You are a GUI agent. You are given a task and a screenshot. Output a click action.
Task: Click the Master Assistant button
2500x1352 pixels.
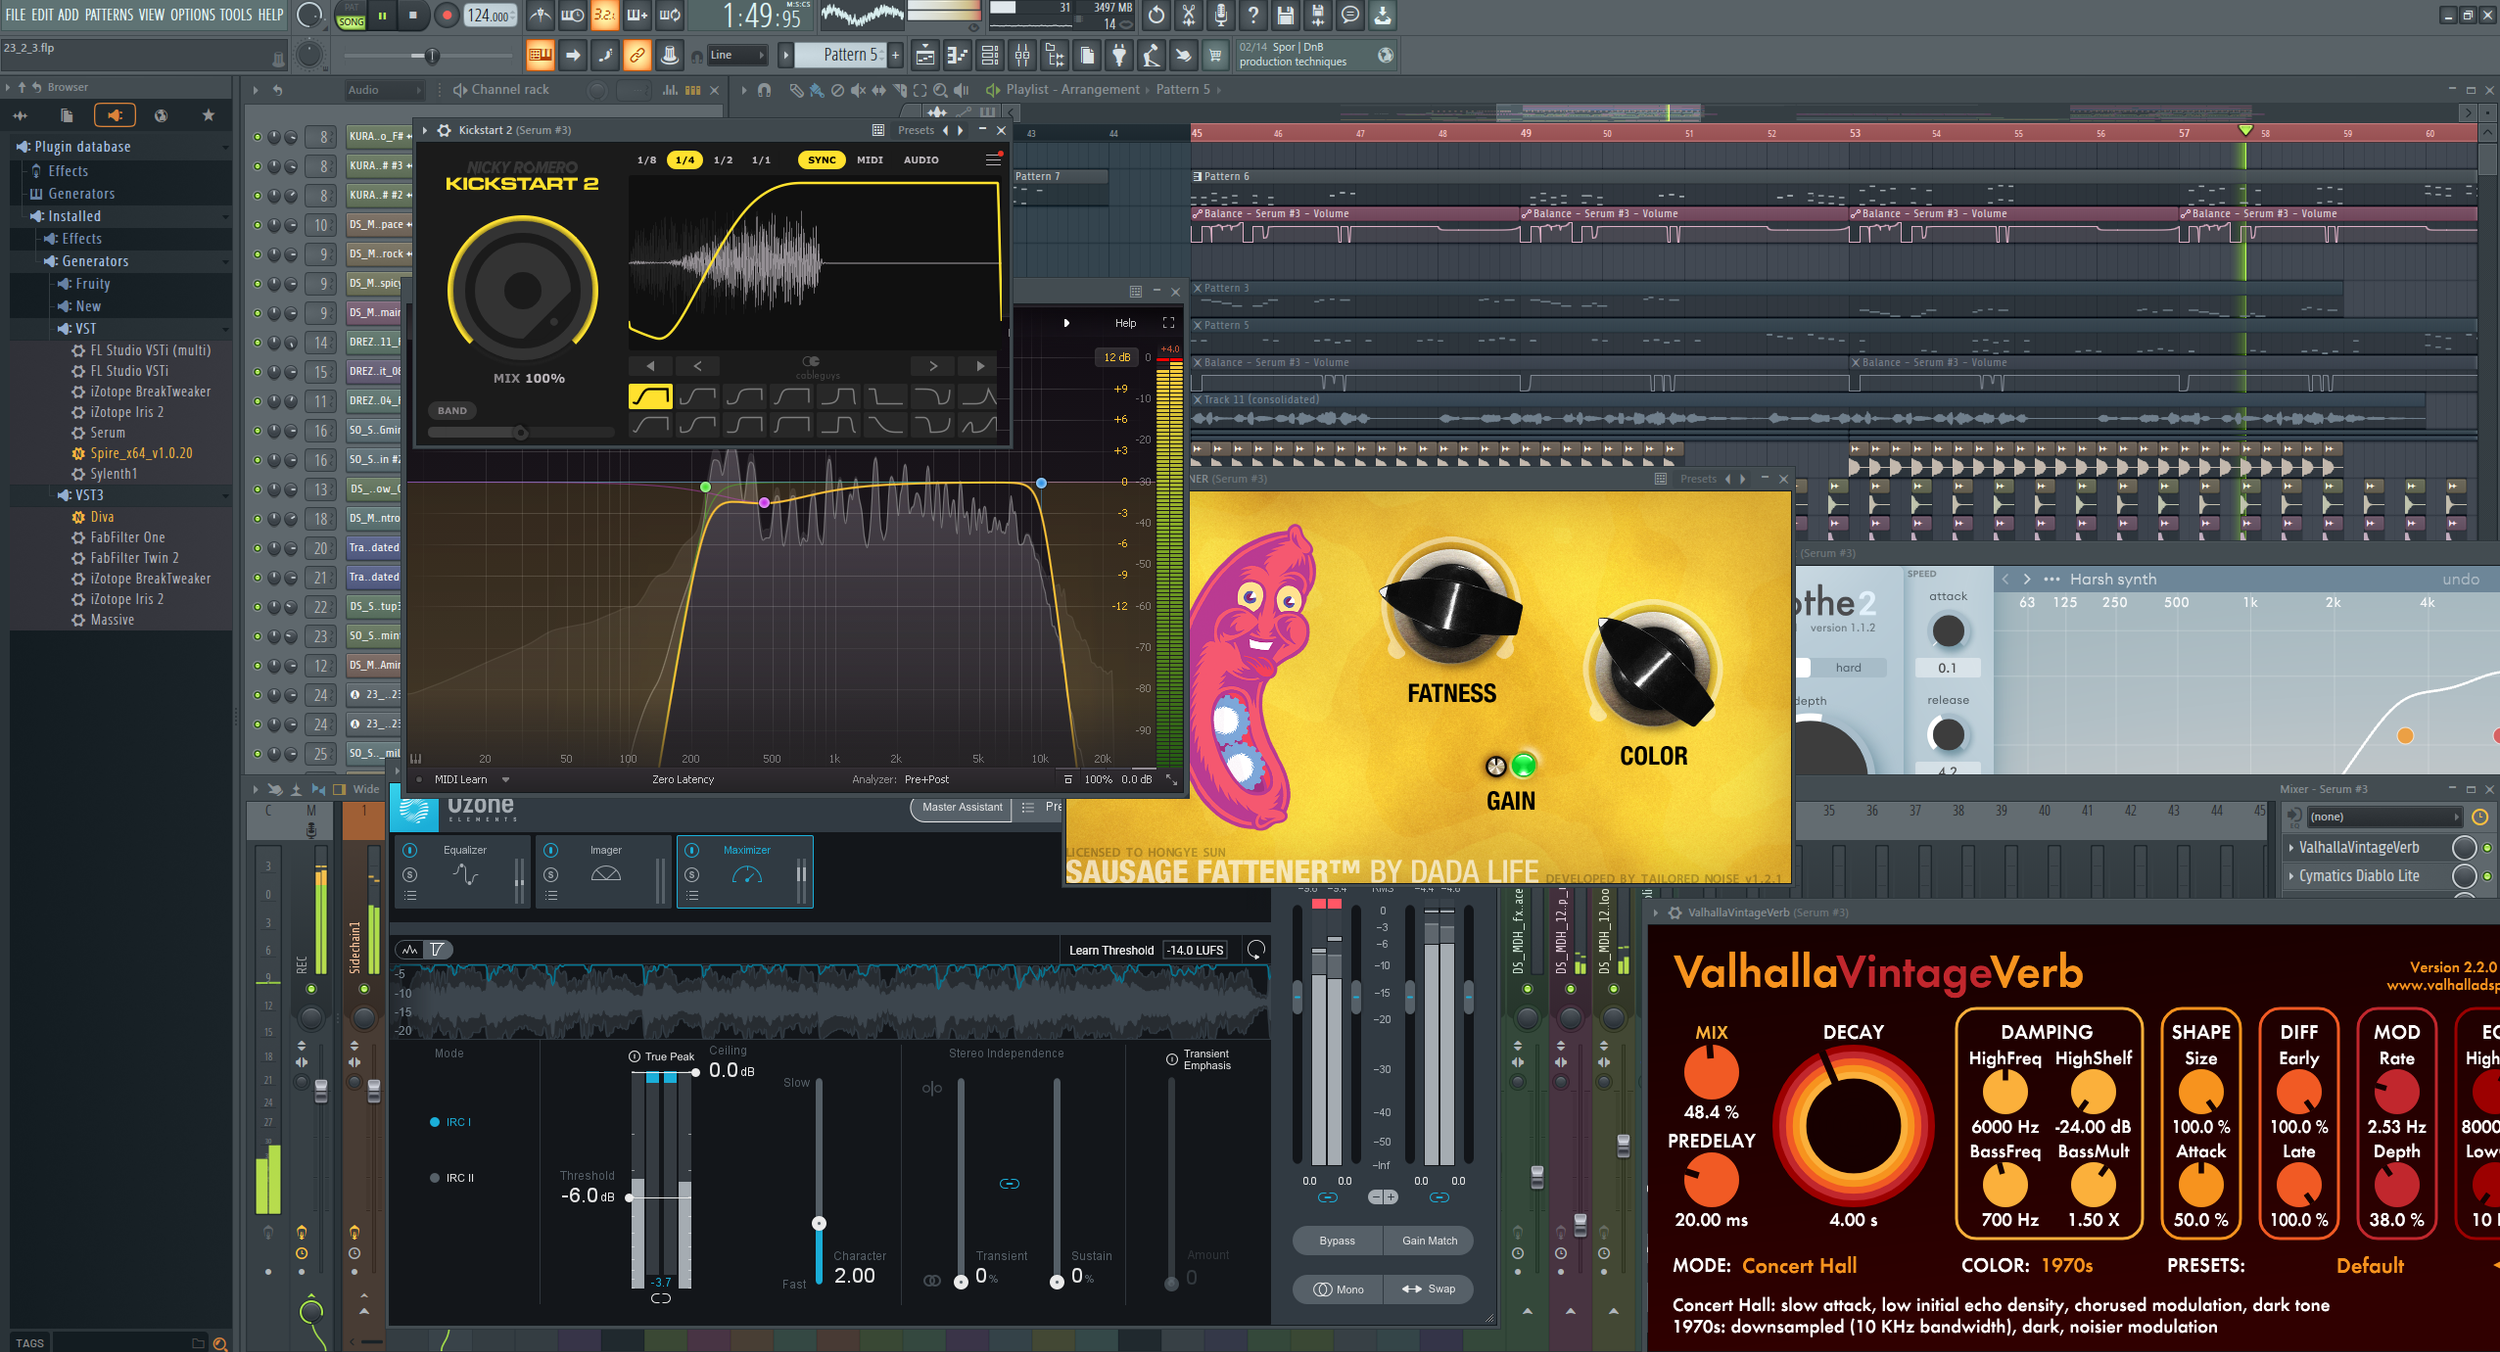pos(961,807)
